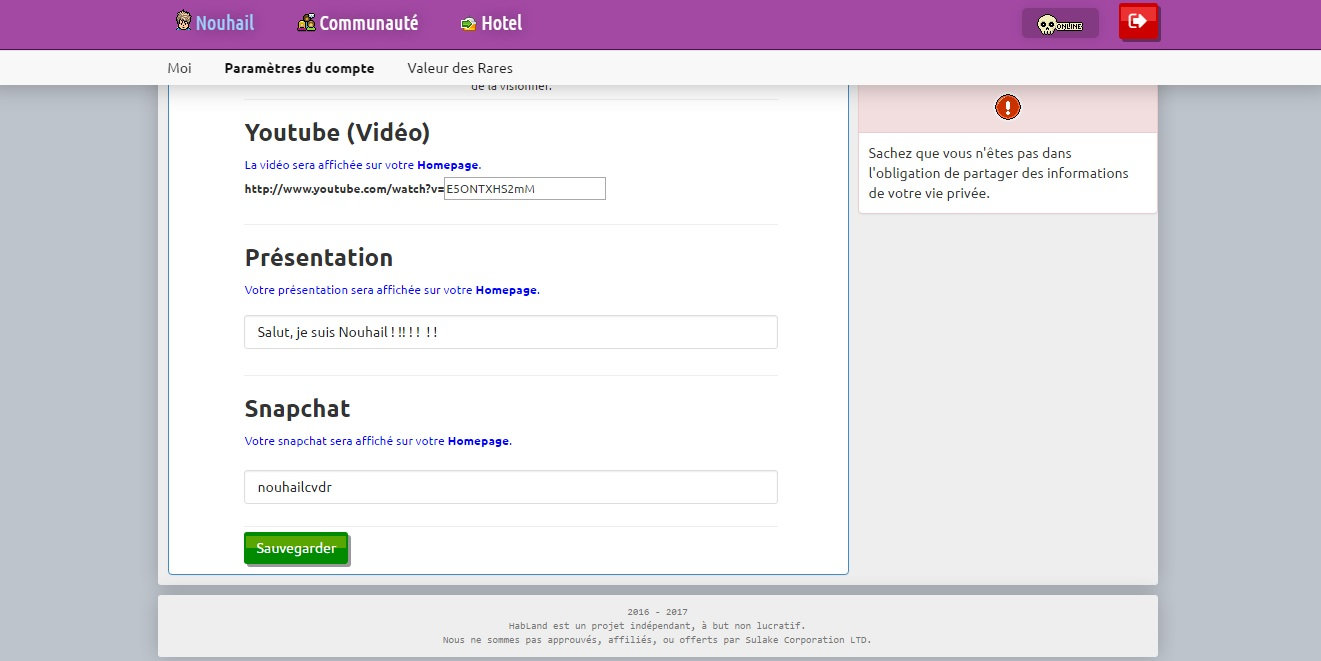The image size is (1321, 661).
Task: Select Nouhail in the top navigation
Action: click(224, 22)
